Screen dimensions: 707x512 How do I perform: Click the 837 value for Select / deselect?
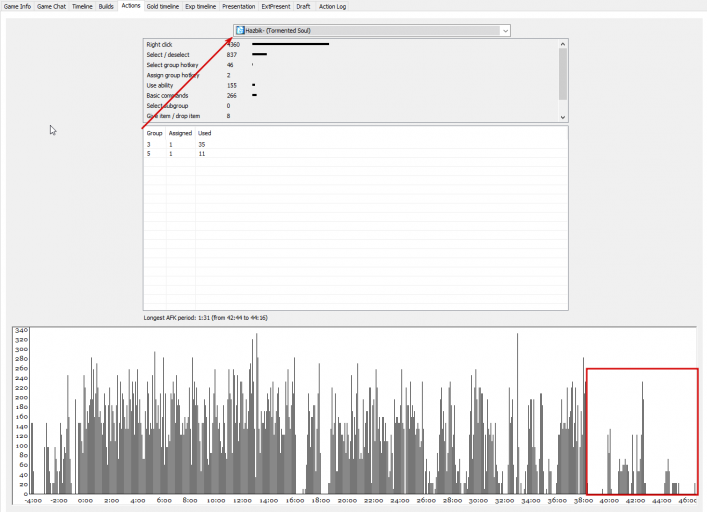tap(232, 55)
